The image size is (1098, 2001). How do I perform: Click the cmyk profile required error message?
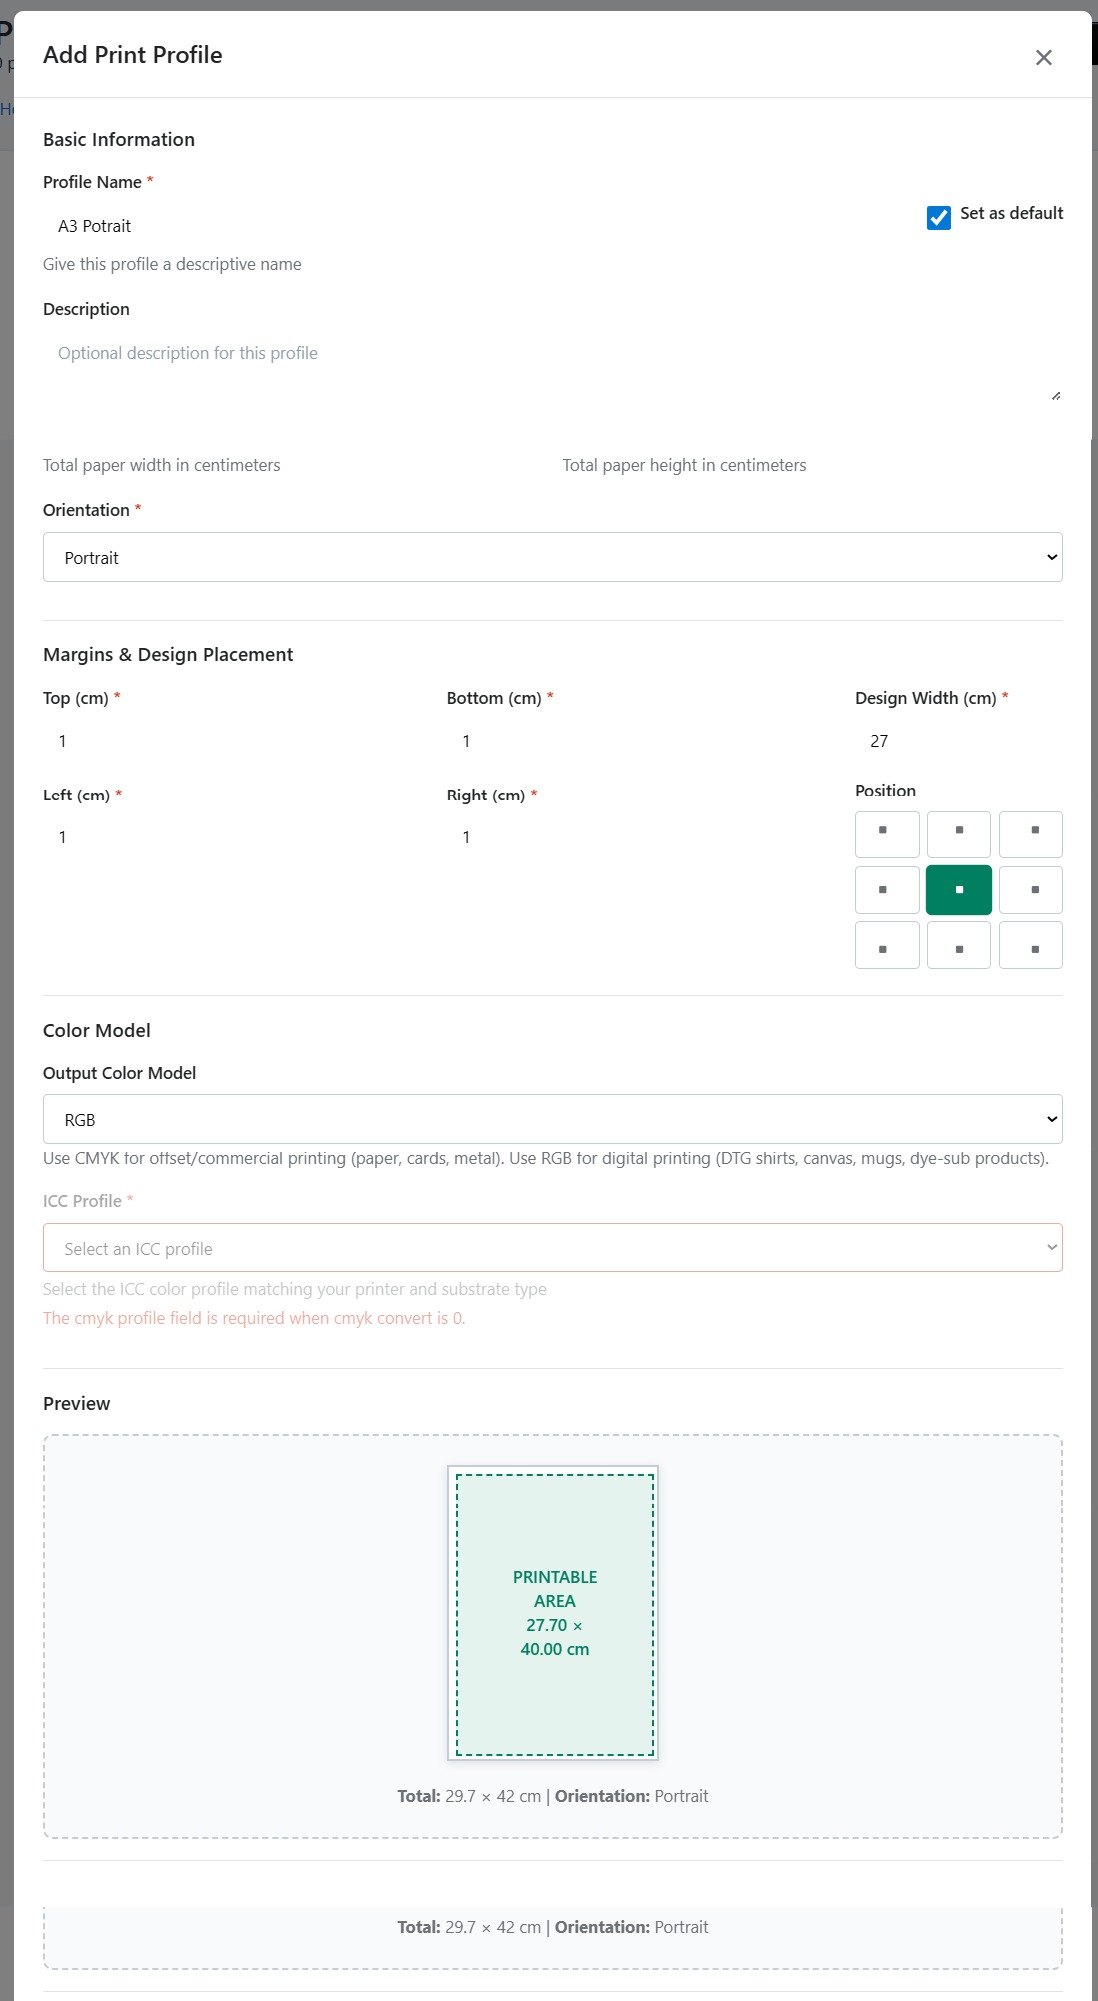[x=254, y=1318]
